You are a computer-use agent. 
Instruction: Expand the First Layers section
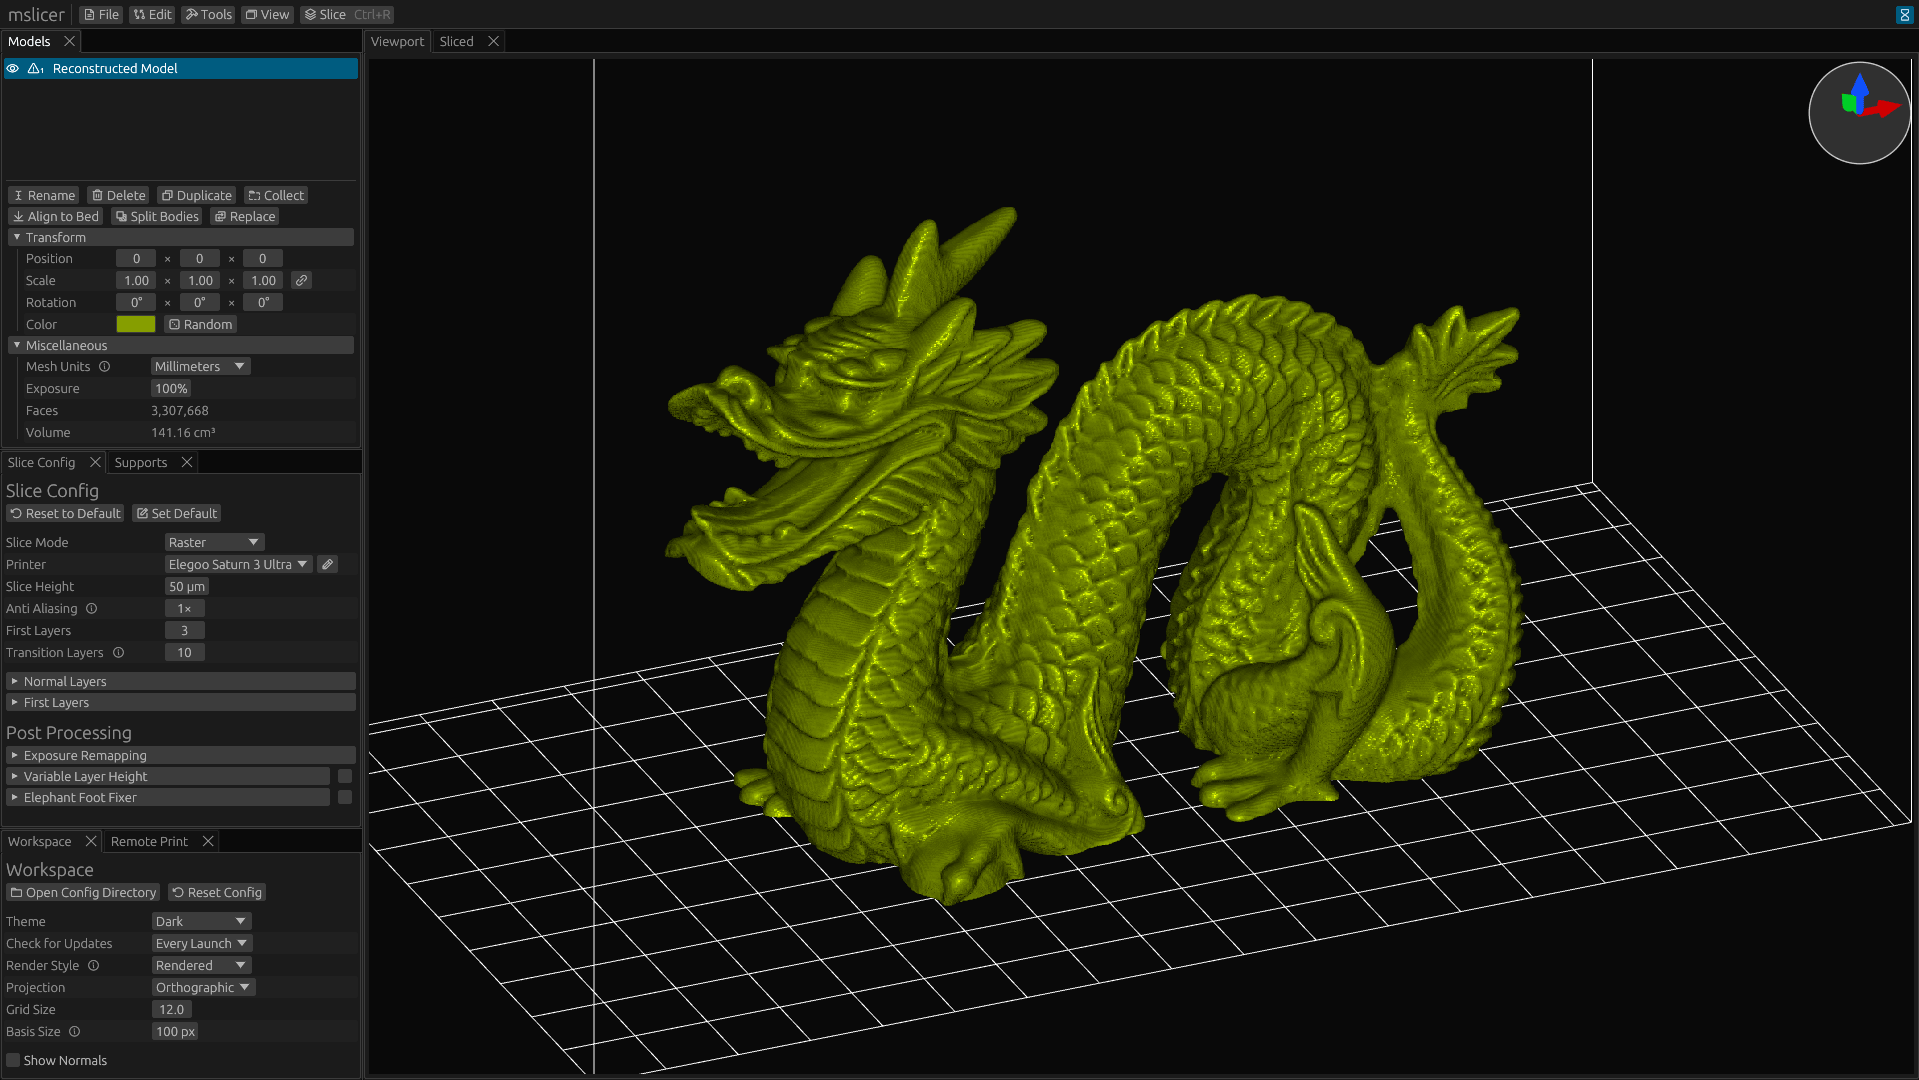[181, 703]
